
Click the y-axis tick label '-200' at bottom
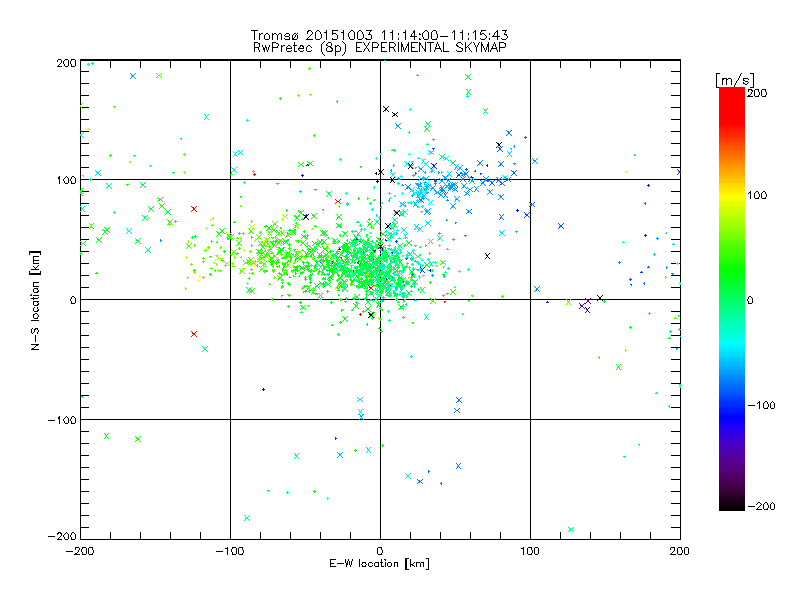click(62, 536)
